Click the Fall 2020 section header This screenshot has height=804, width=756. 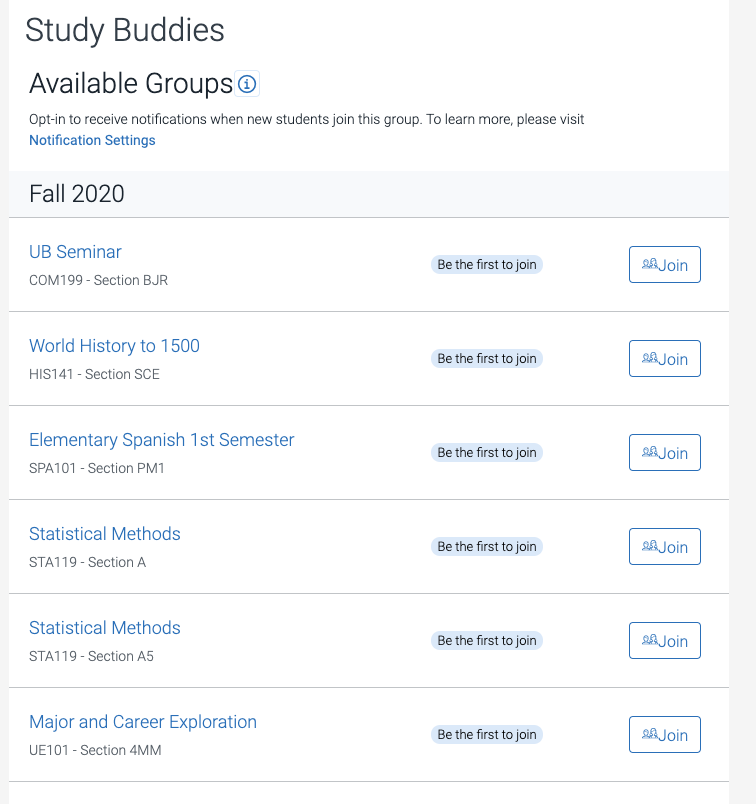[77, 194]
